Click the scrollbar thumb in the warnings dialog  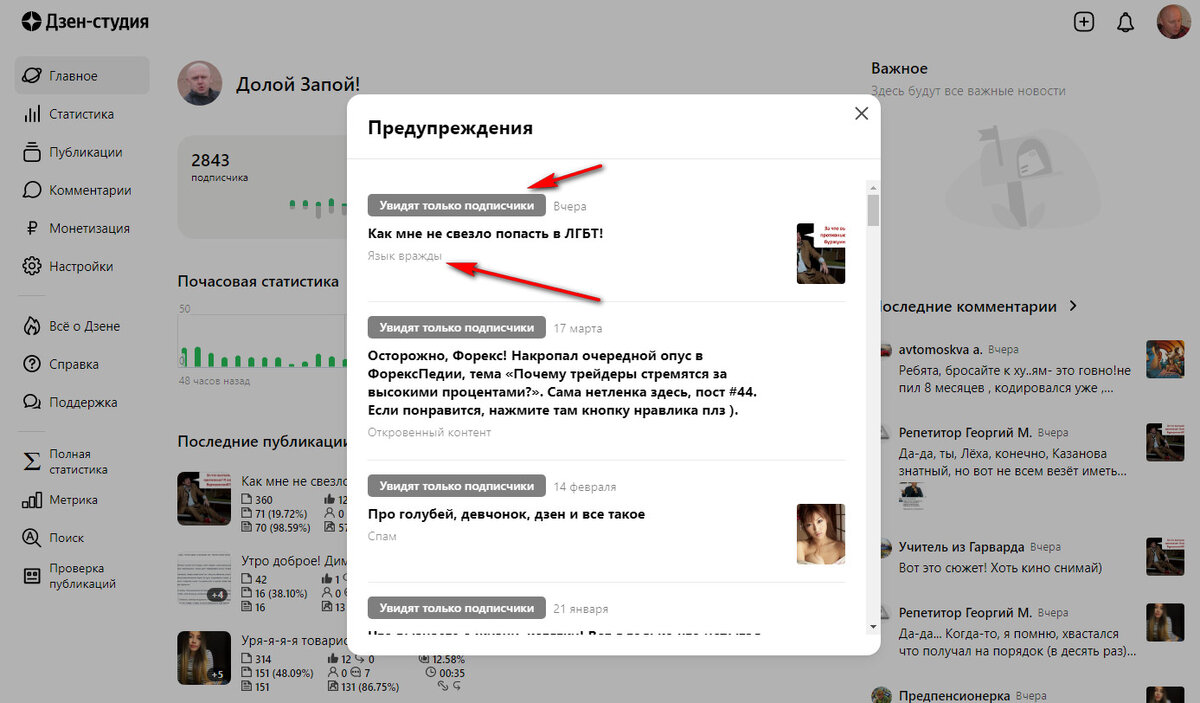click(x=873, y=211)
